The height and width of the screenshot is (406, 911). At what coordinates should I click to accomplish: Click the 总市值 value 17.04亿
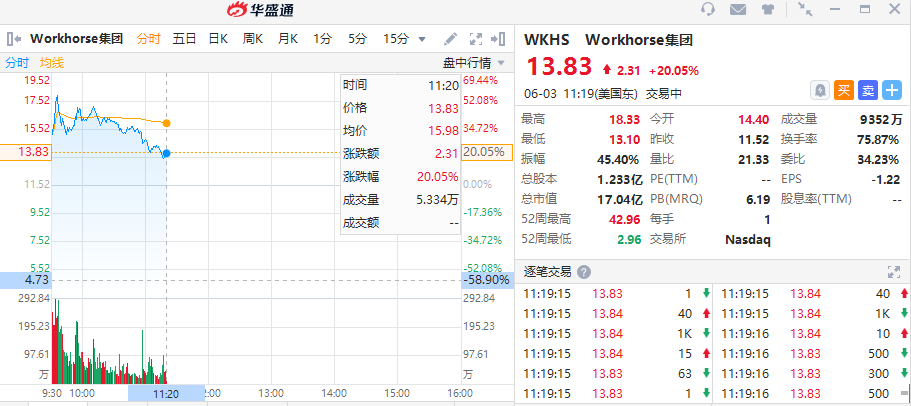point(620,199)
